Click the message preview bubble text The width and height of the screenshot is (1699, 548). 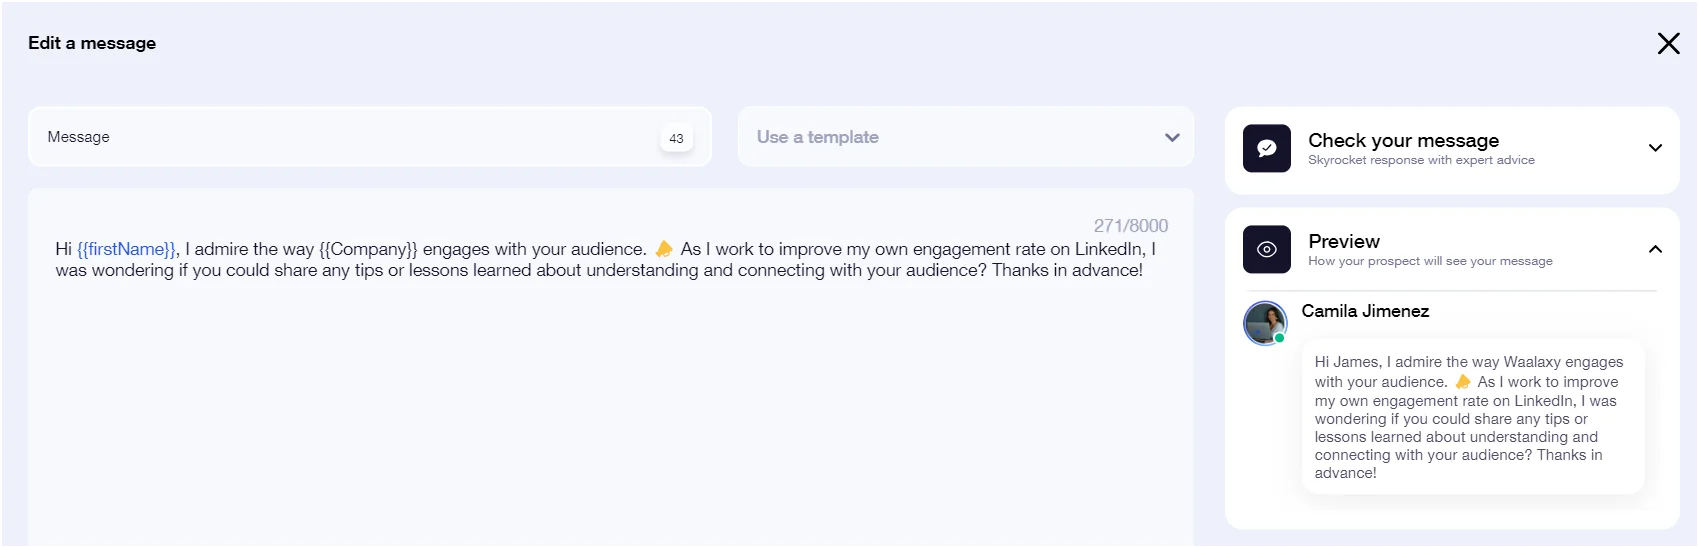pyautogui.click(x=1472, y=417)
